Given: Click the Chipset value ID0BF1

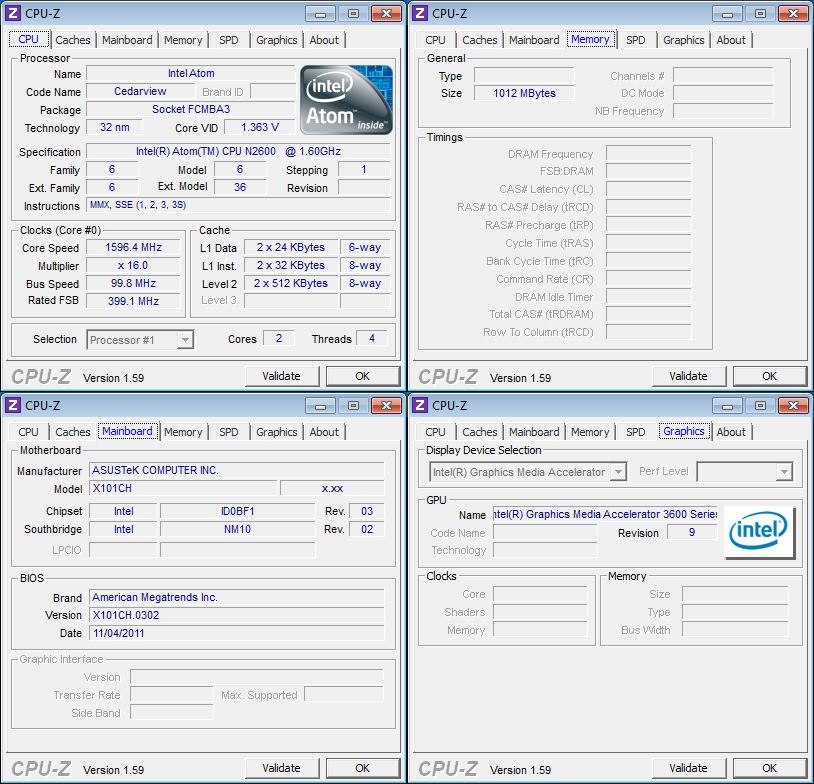Looking at the screenshot, I should (x=238, y=511).
